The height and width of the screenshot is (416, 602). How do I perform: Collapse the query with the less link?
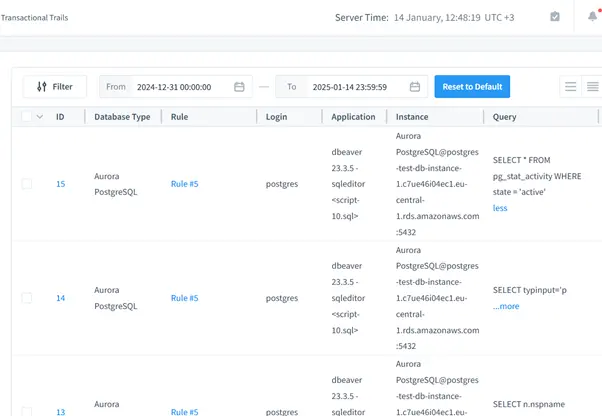click(x=500, y=208)
